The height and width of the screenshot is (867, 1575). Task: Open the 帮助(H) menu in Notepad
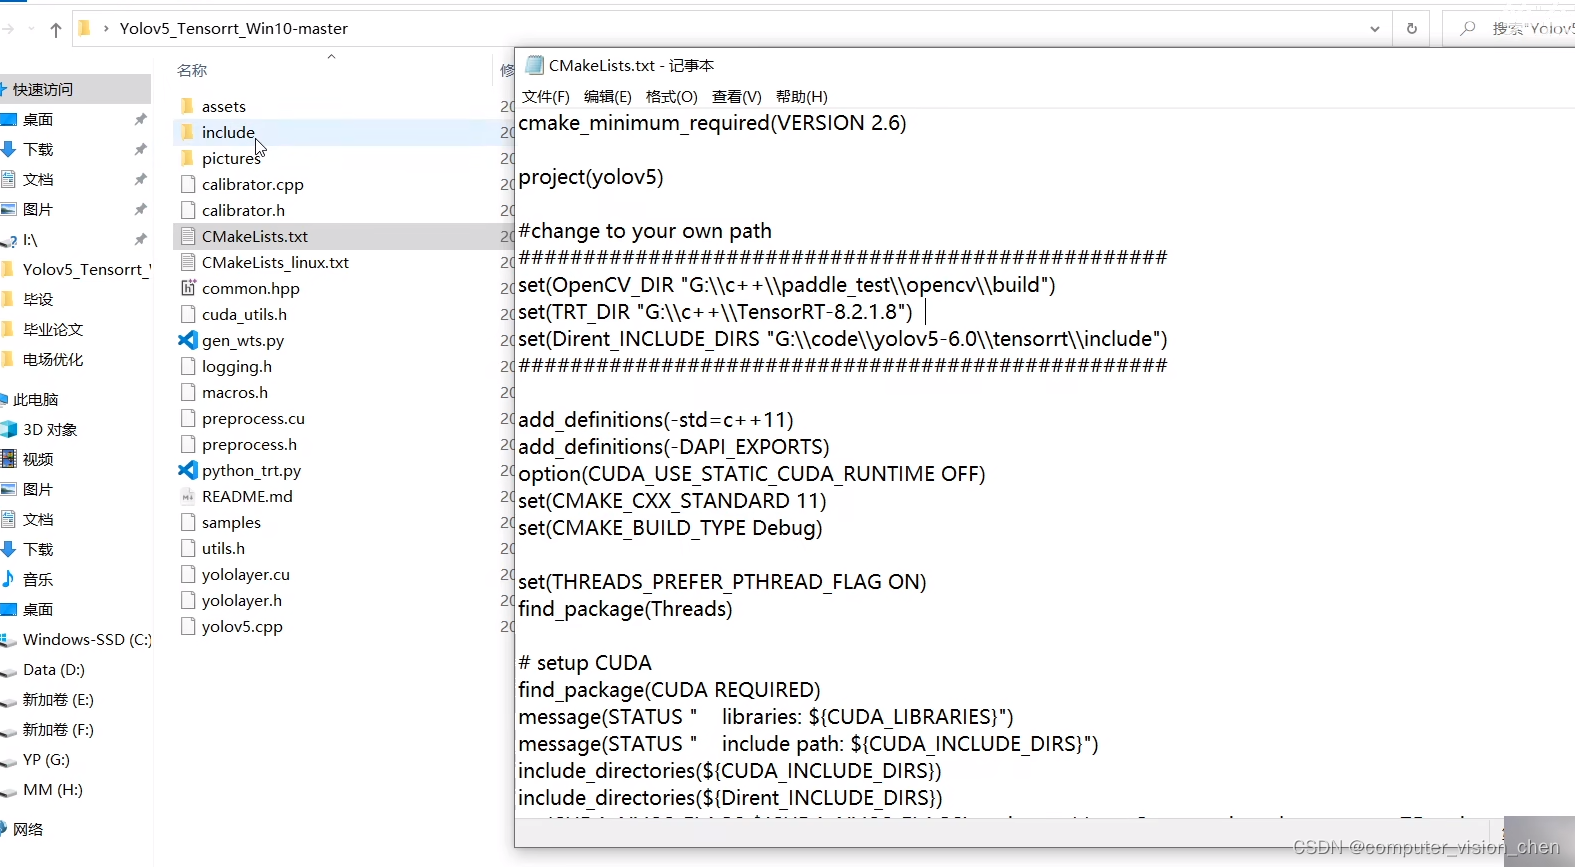click(802, 96)
